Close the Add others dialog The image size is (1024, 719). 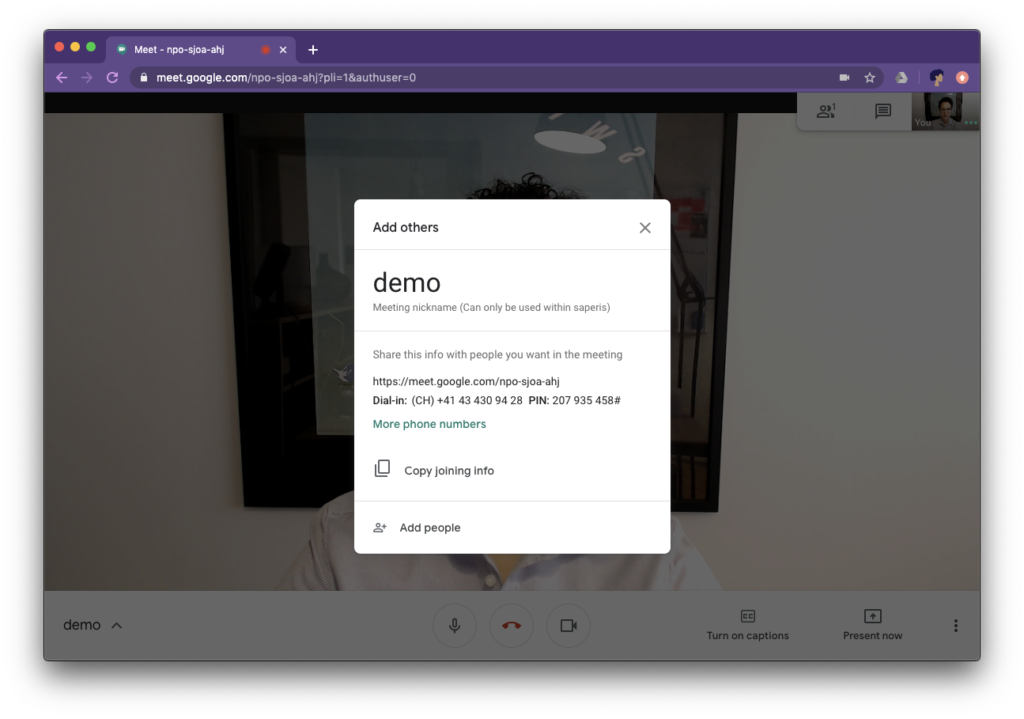tap(645, 227)
